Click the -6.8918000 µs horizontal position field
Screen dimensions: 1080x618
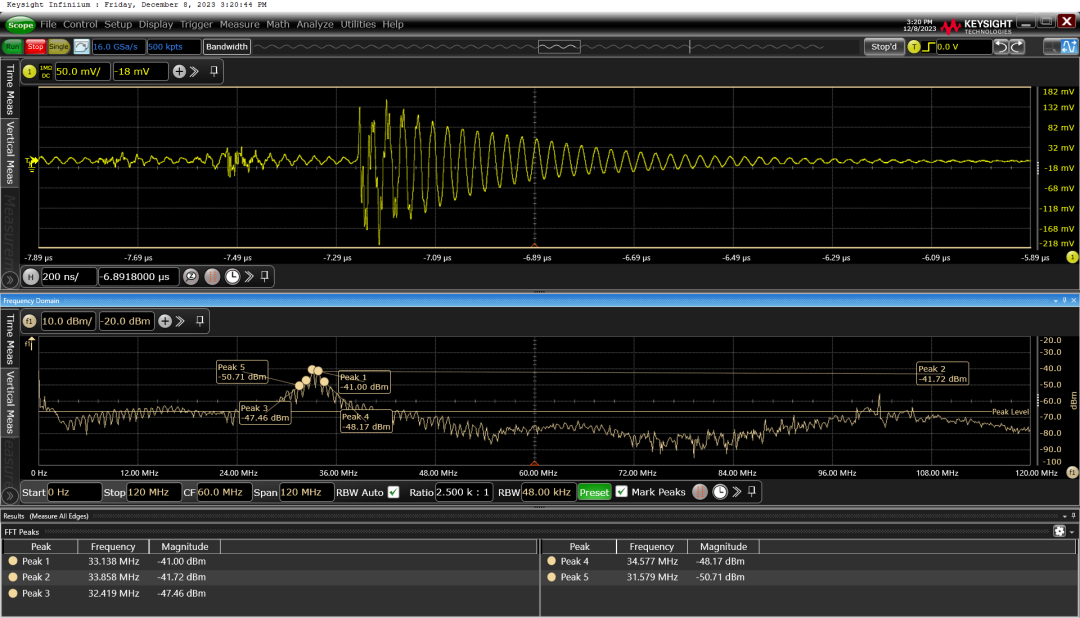click(138, 277)
